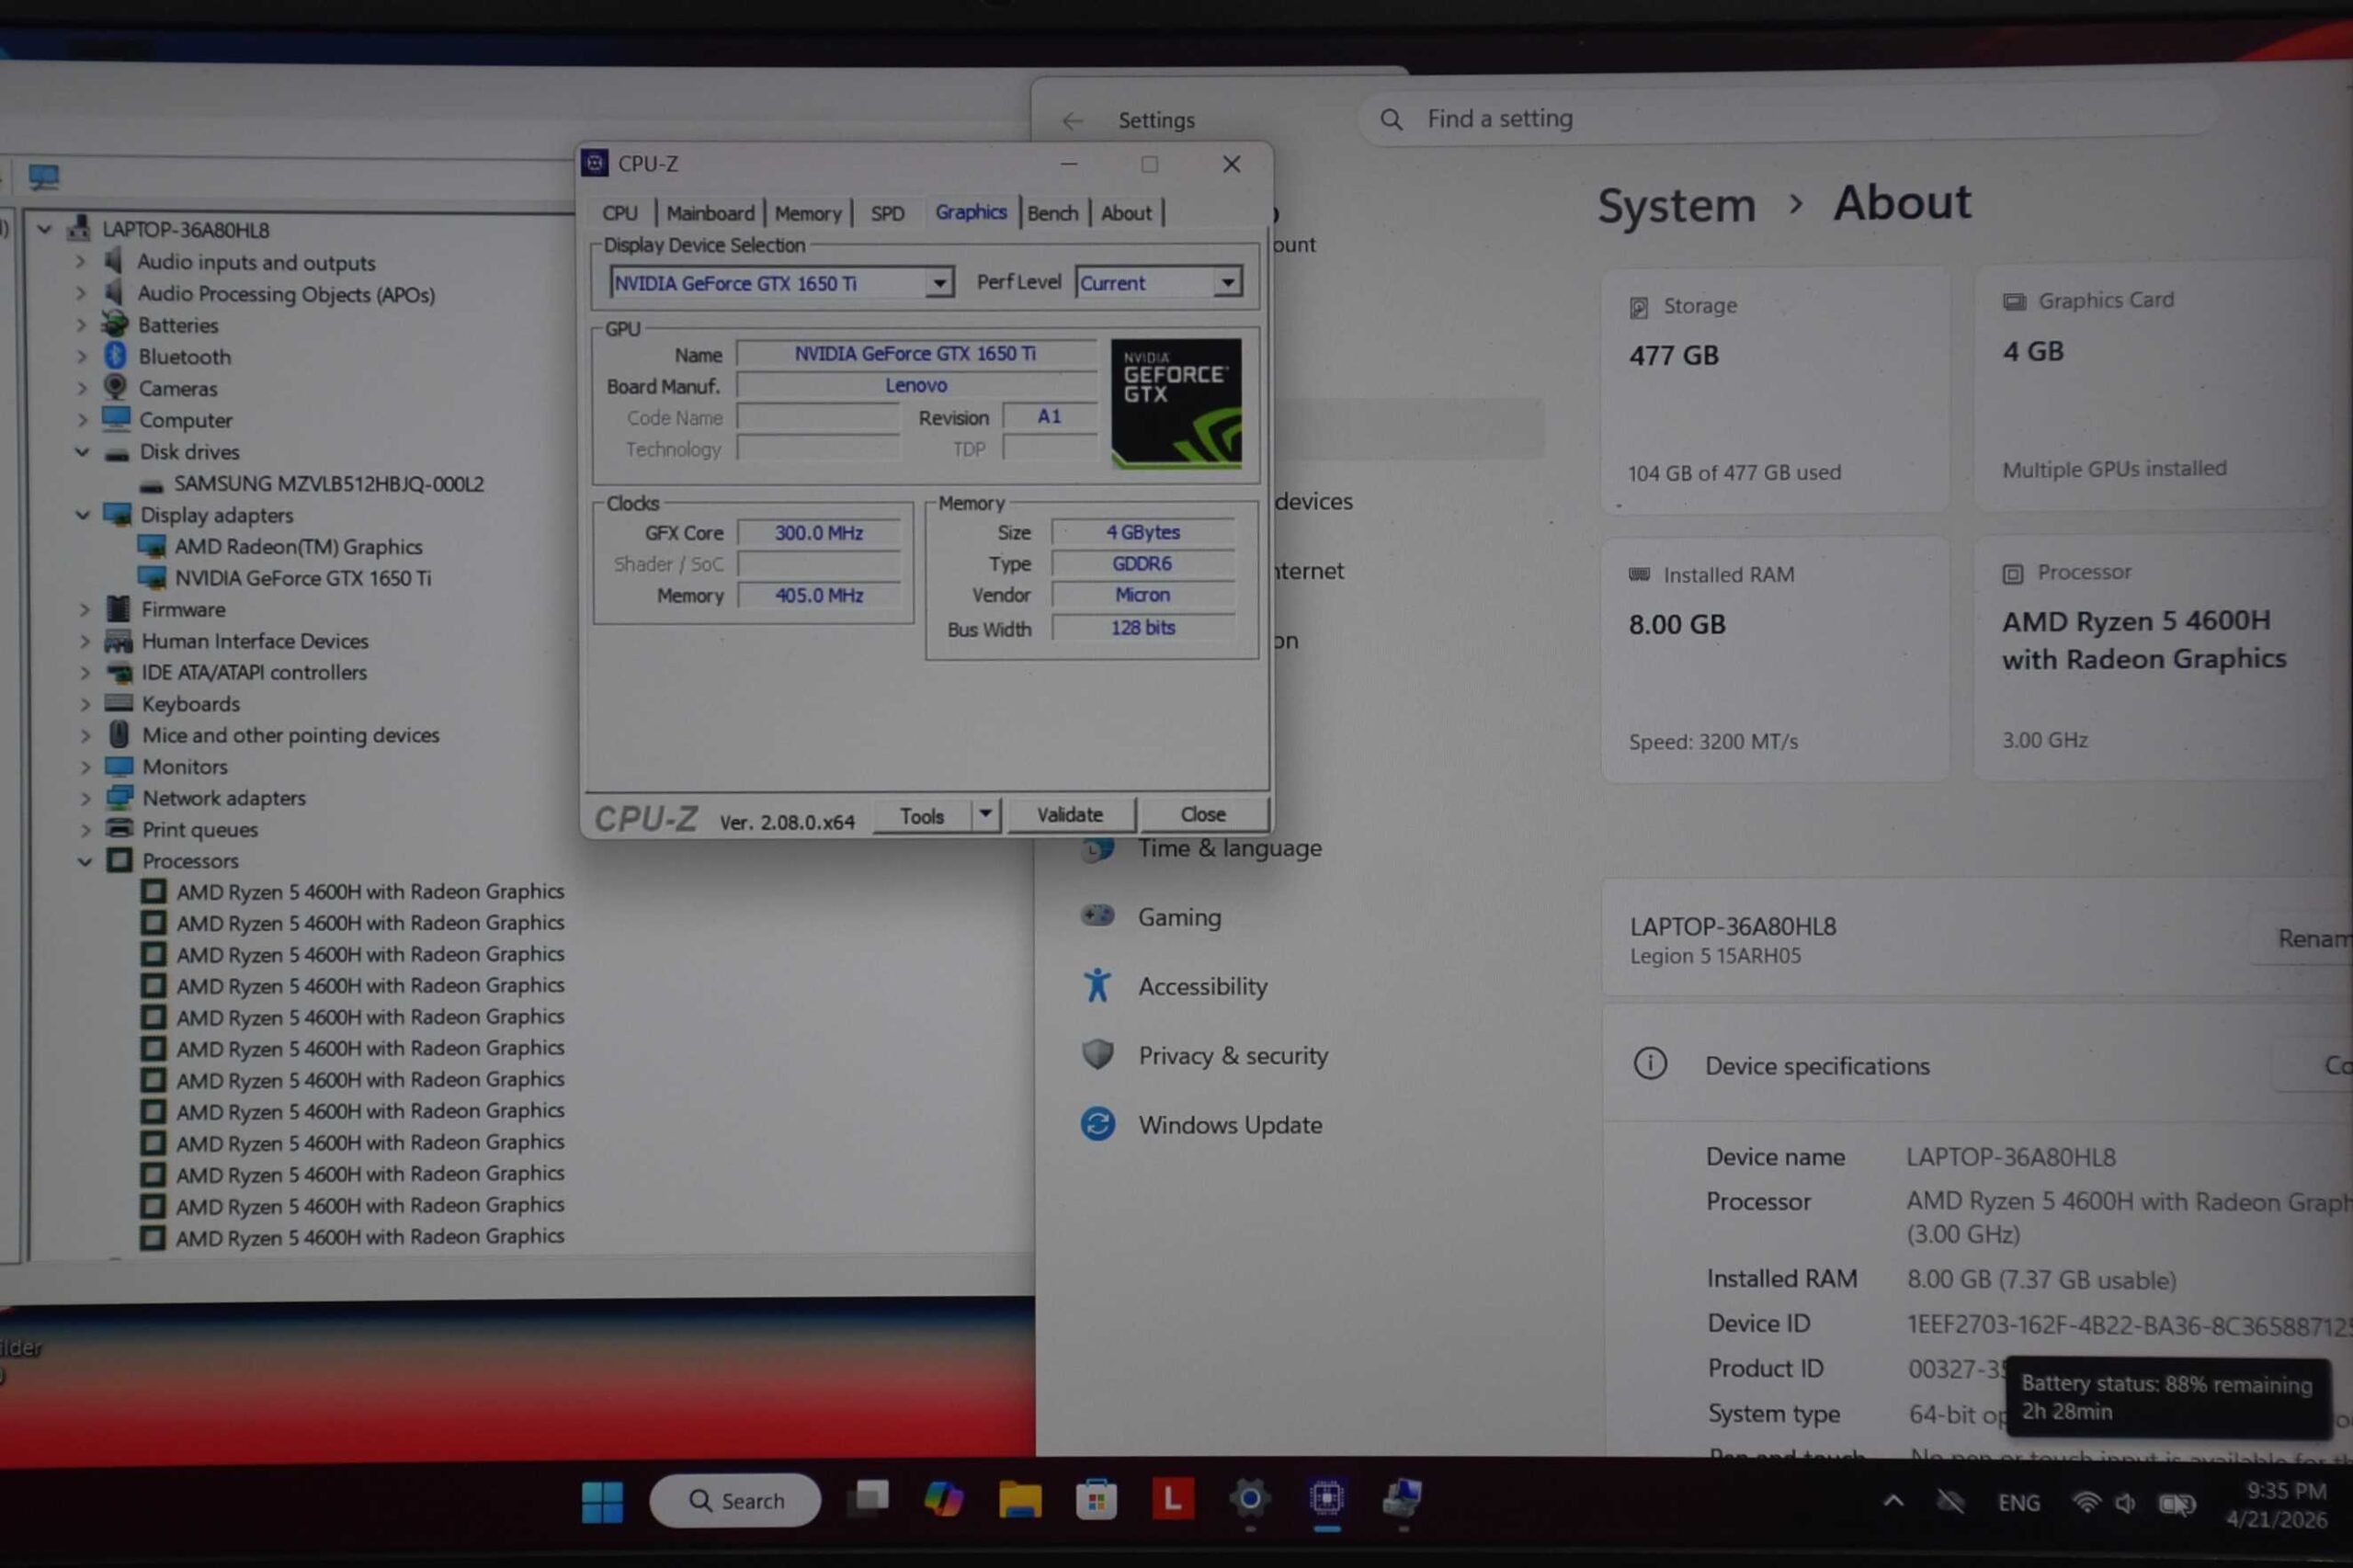Expand the Network adapters node
Image resolution: width=2353 pixels, height=1568 pixels.
tap(85, 798)
